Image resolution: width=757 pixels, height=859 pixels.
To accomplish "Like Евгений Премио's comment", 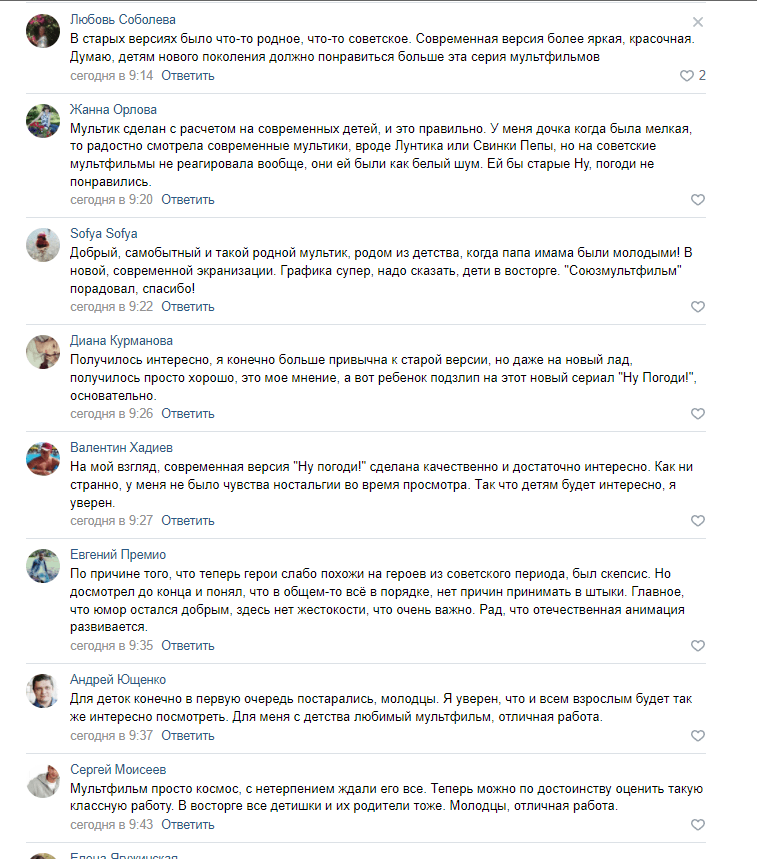I will (698, 646).
